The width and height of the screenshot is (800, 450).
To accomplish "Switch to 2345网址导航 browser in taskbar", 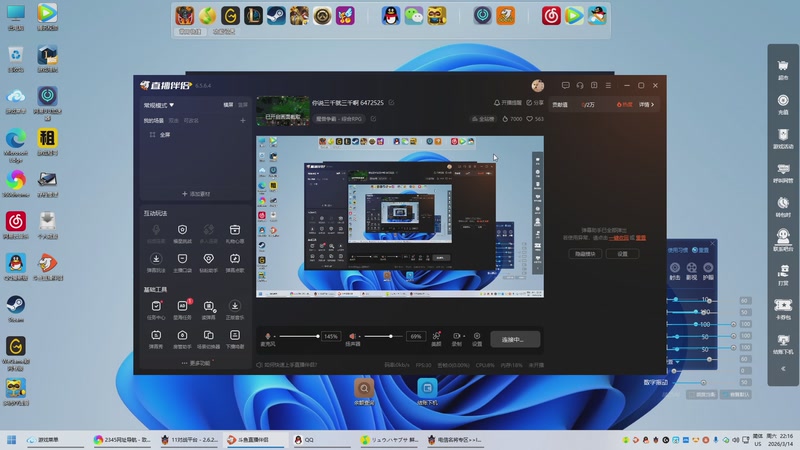I will tap(121, 440).
